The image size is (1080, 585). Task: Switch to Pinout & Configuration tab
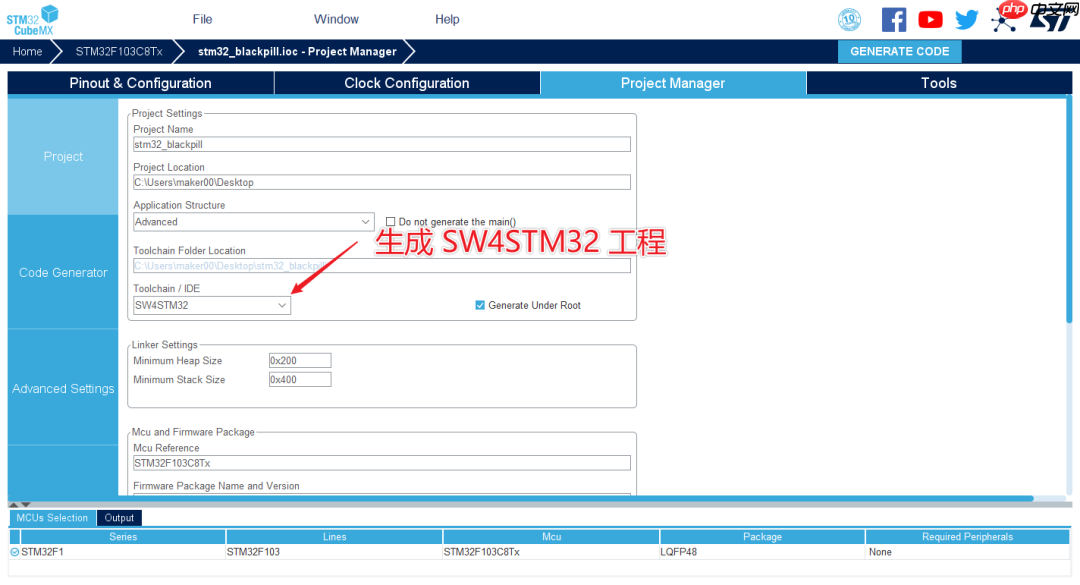coord(141,83)
